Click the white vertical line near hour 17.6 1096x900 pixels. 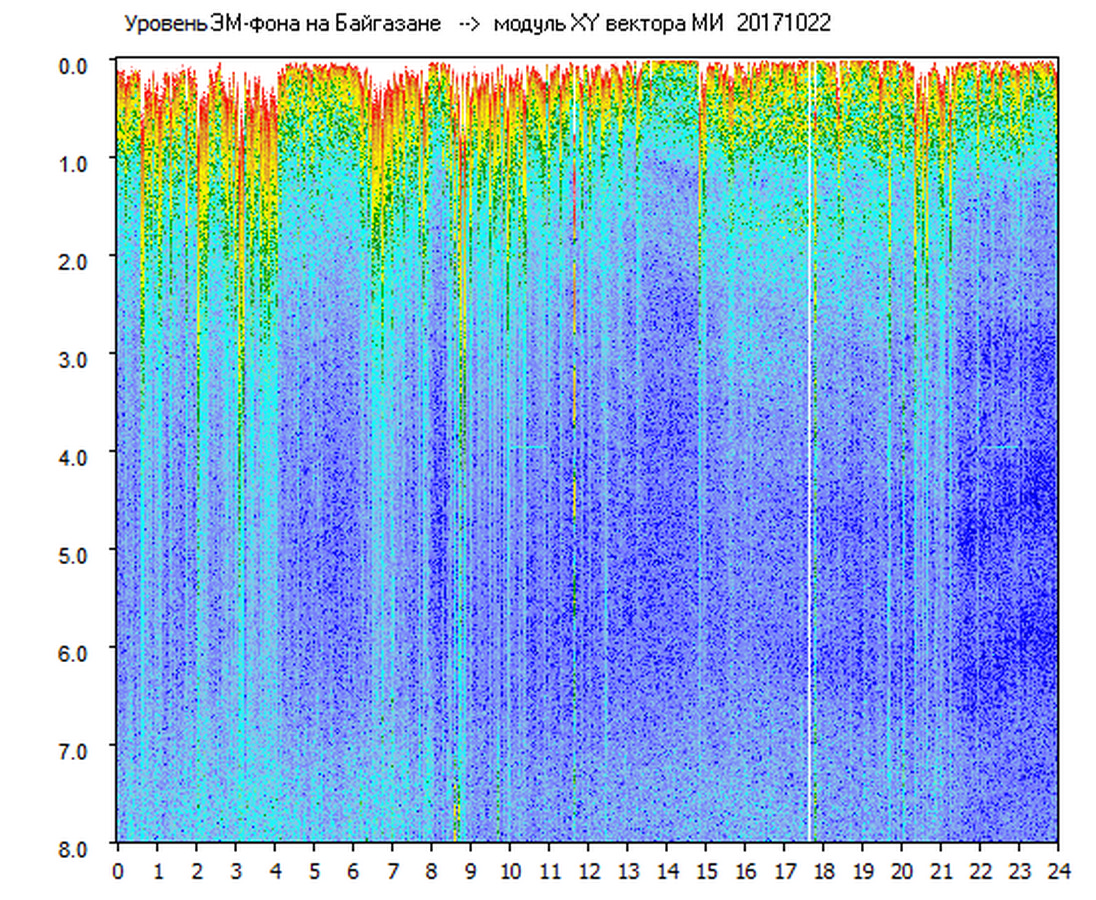point(810,450)
